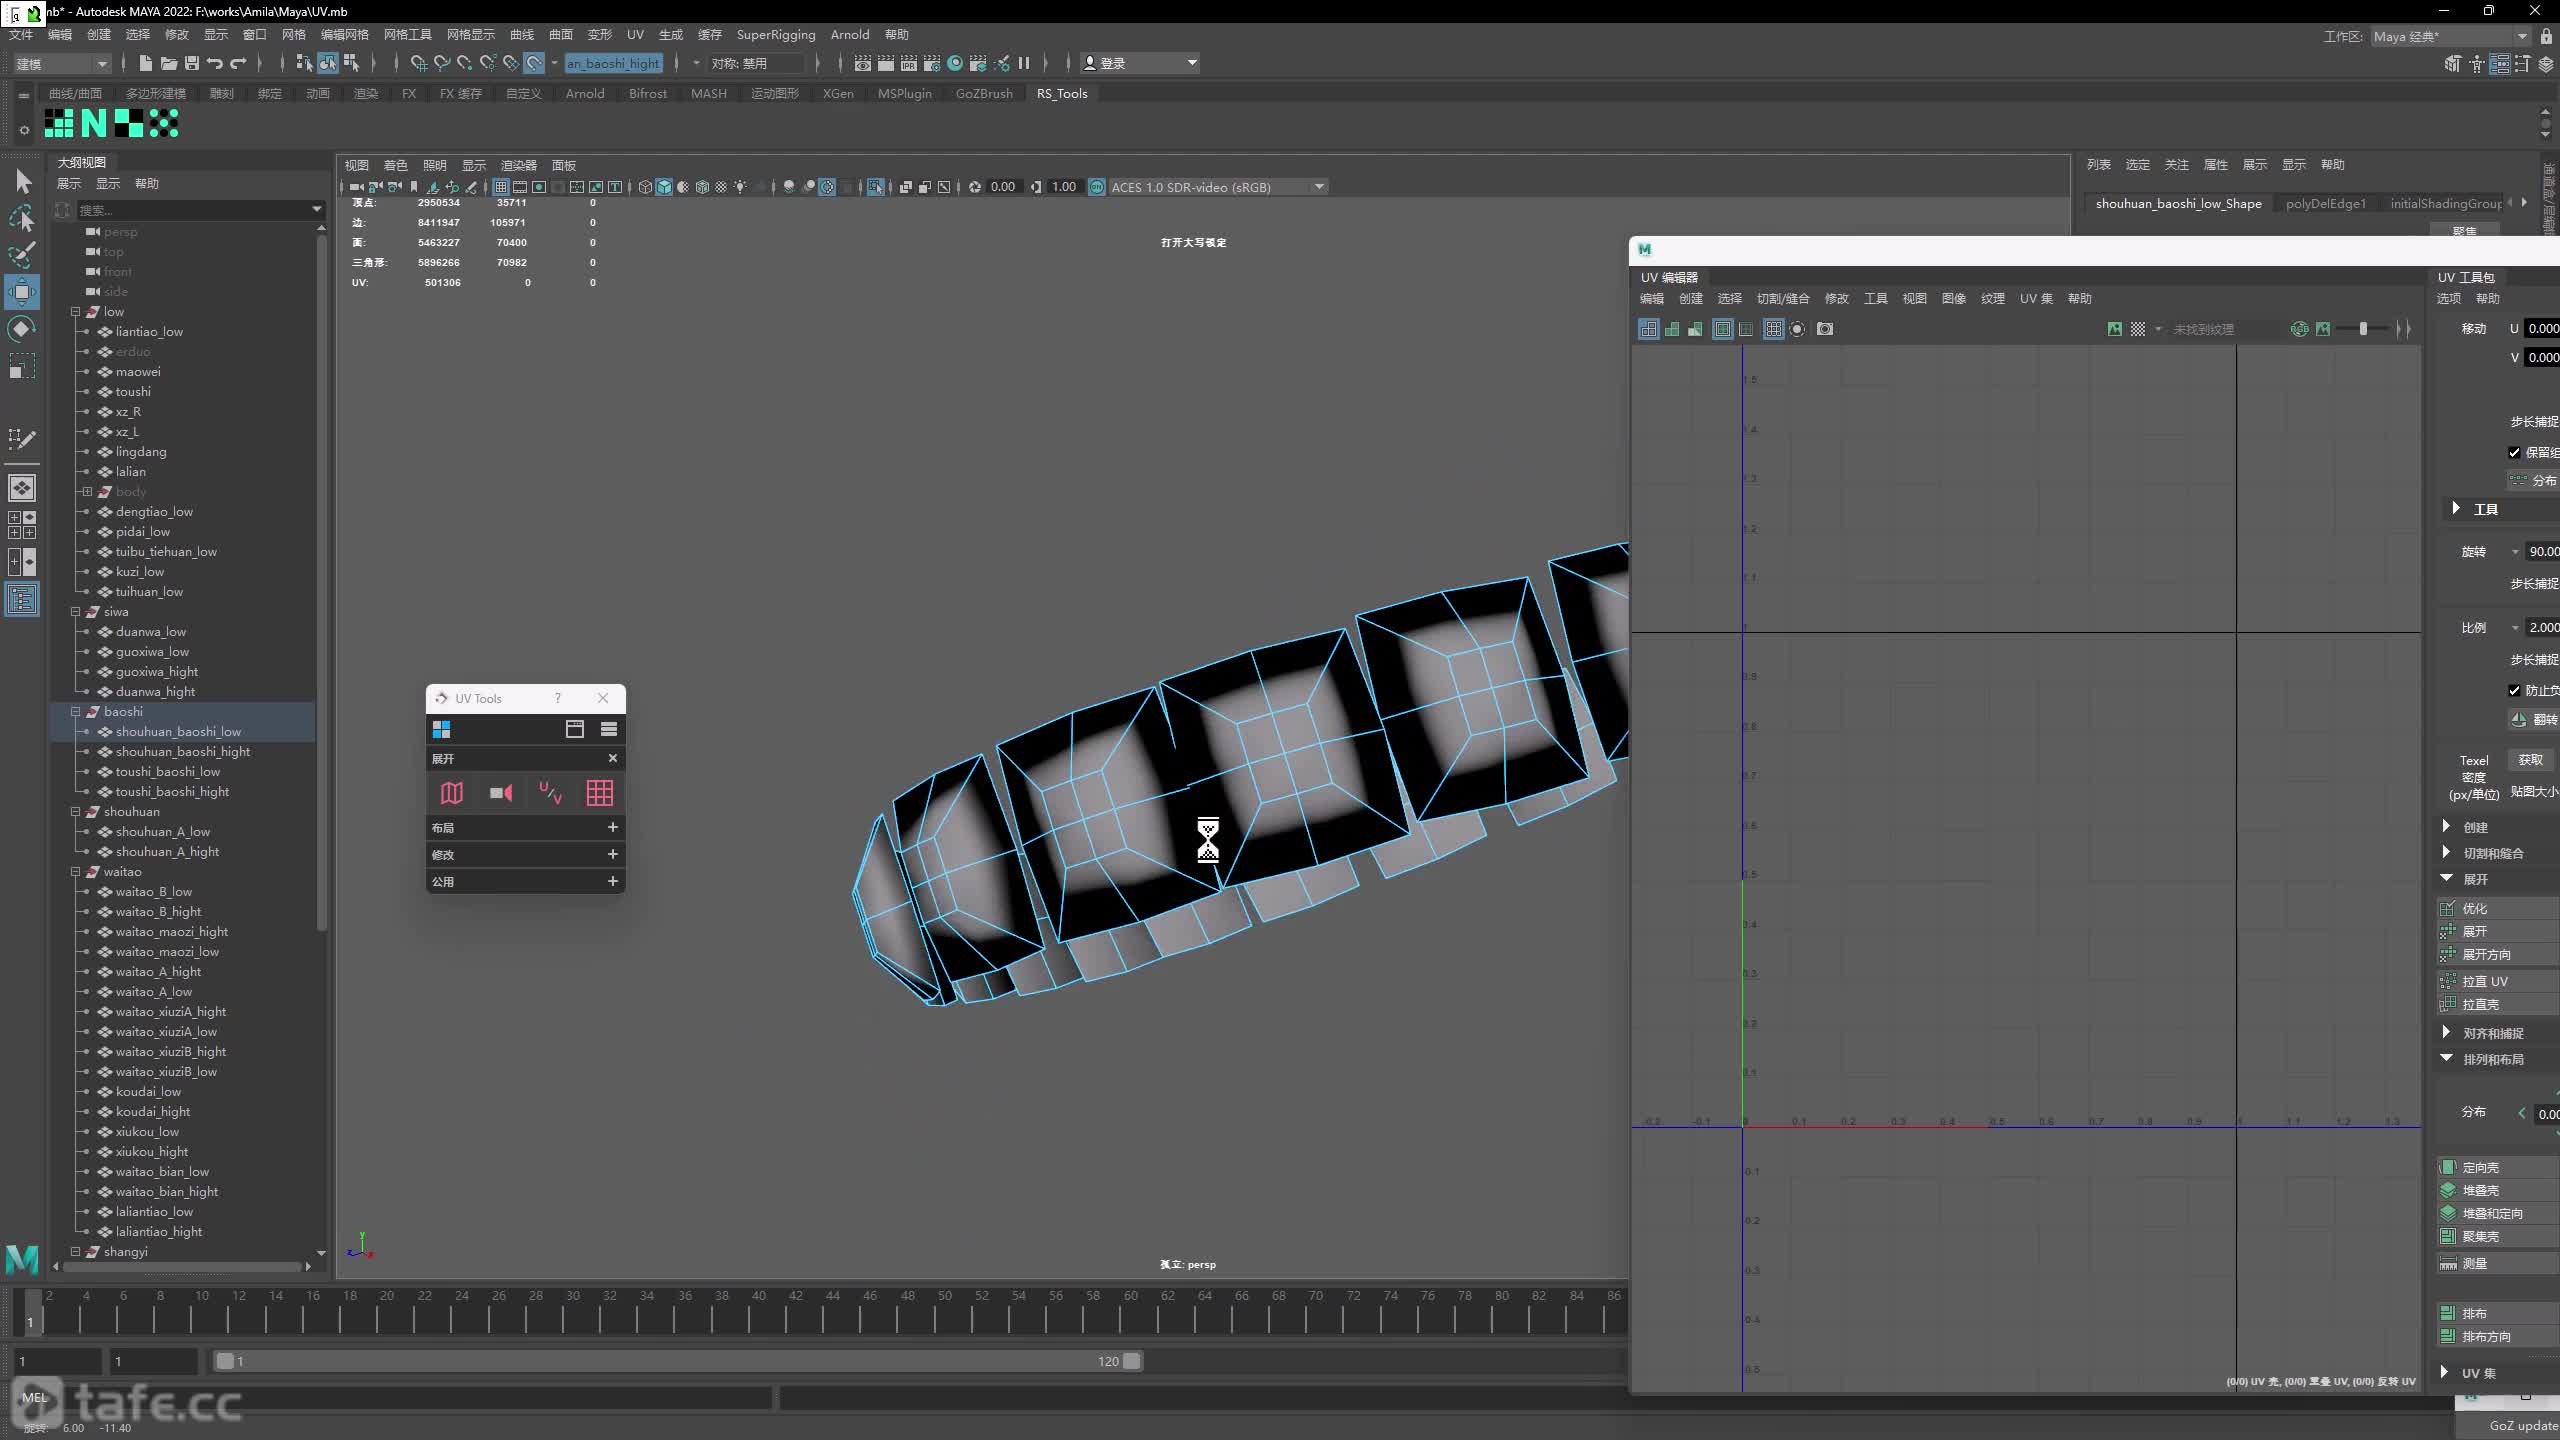Click the 展开方向 button in UV Toolkit

pos(2497,954)
